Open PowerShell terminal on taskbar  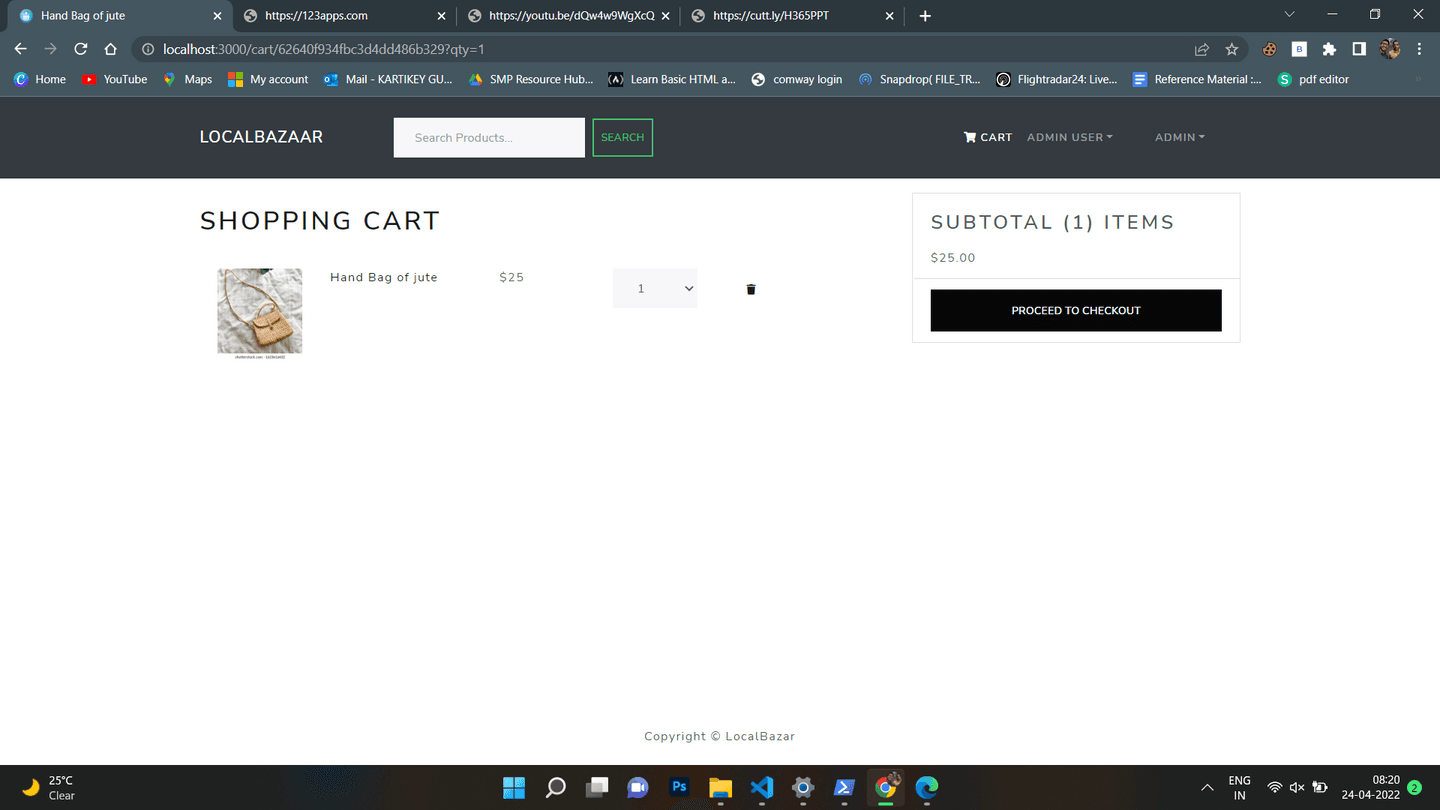click(844, 787)
